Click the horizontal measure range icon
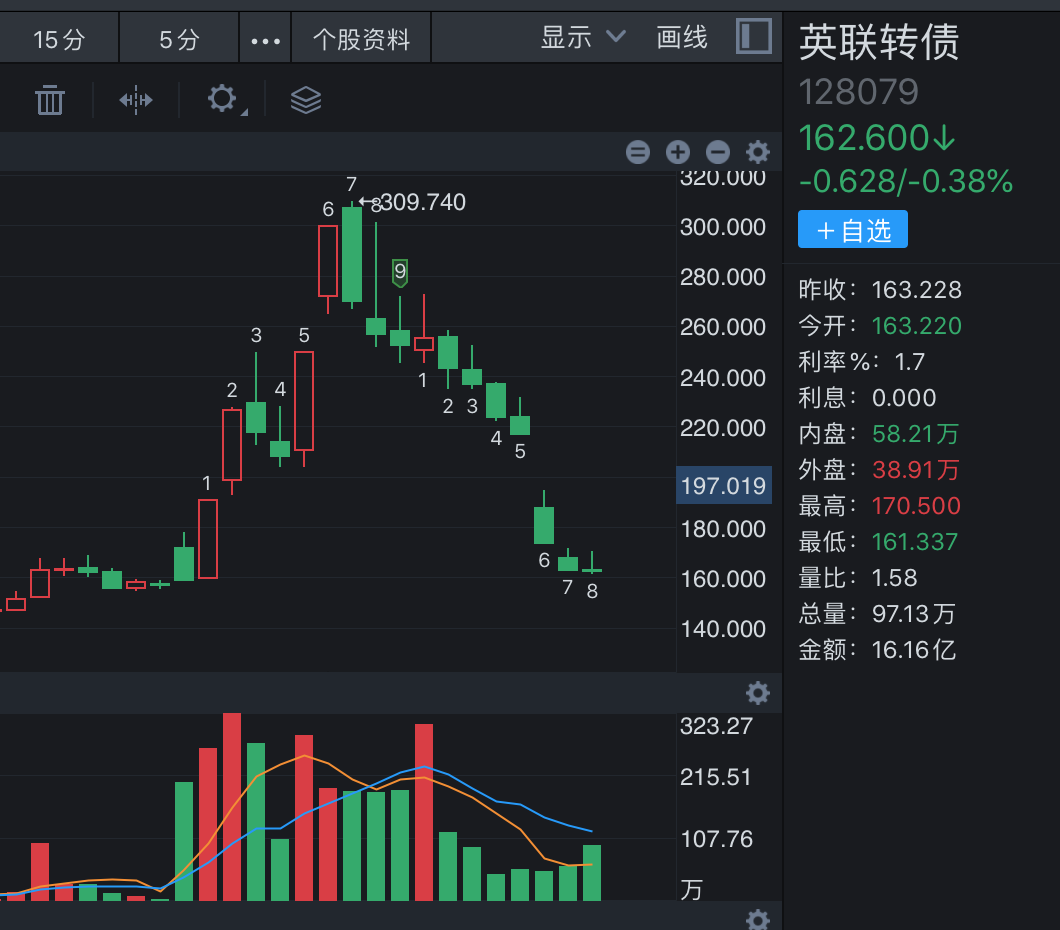 click(136, 100)
